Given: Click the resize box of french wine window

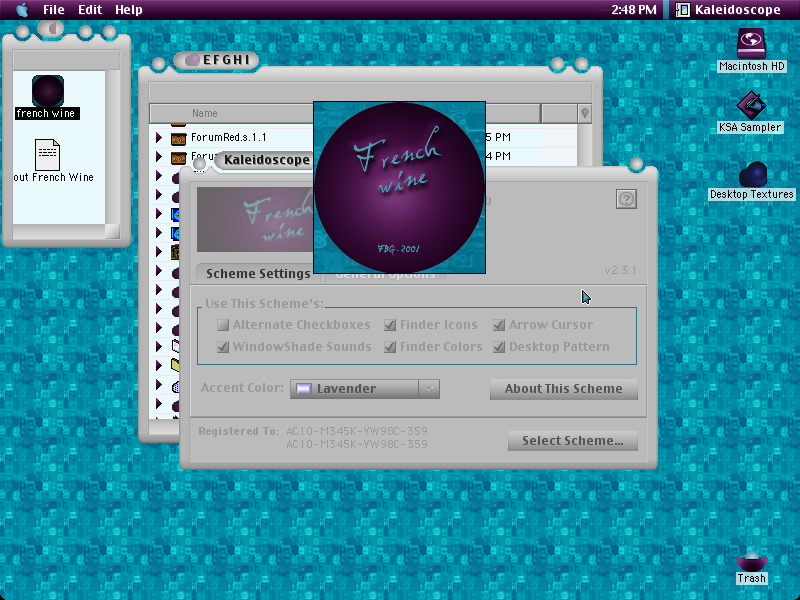Looking at the screenshot, I should pos(112,231).
